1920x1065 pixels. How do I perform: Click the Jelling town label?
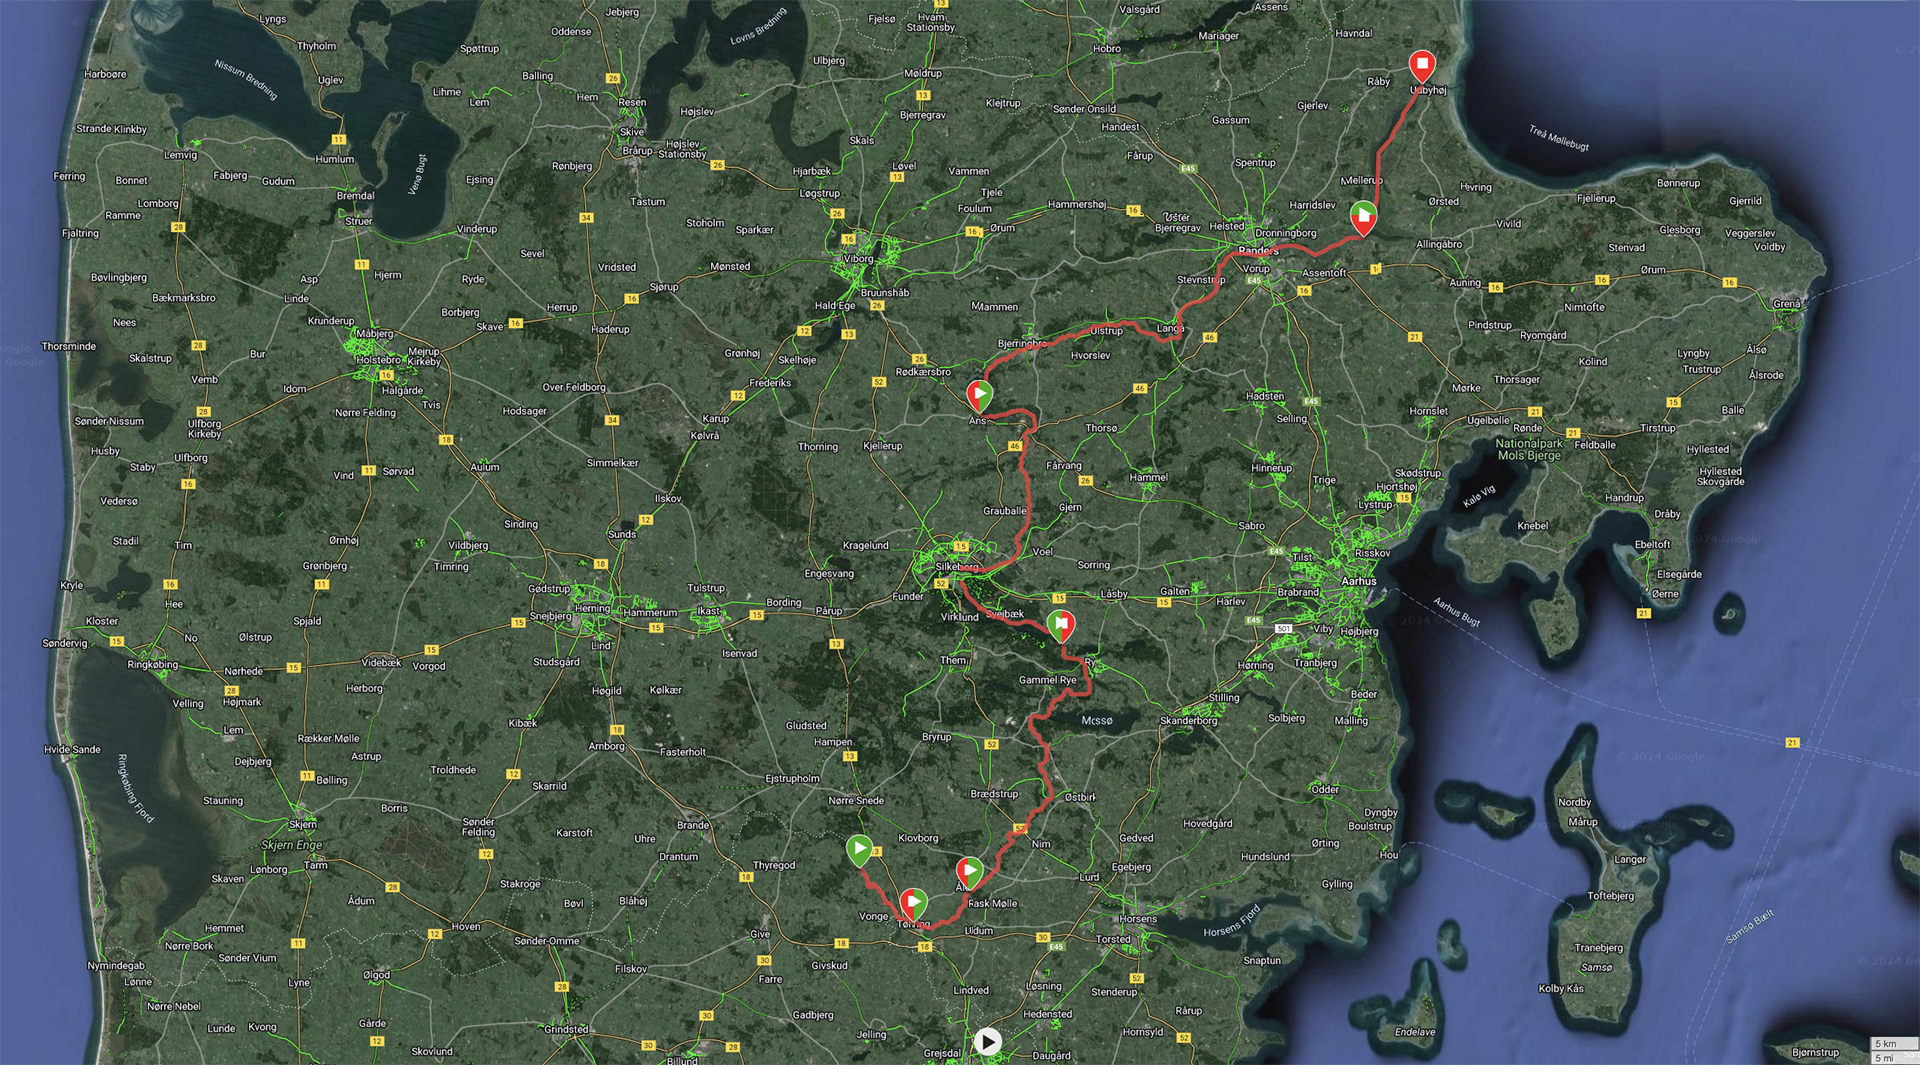[871, 1034]
